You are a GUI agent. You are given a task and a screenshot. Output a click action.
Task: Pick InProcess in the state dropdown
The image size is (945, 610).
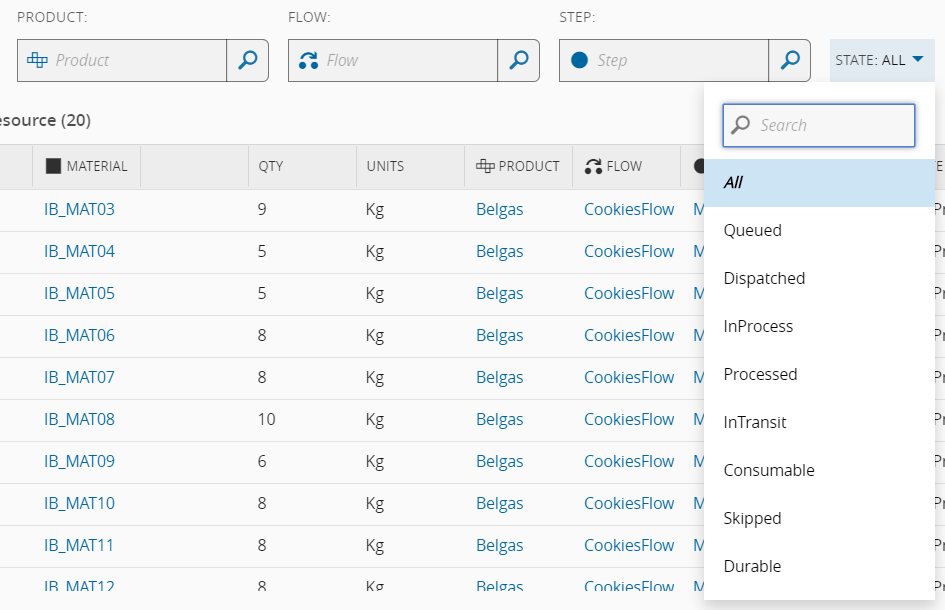(x=758, y=326)
